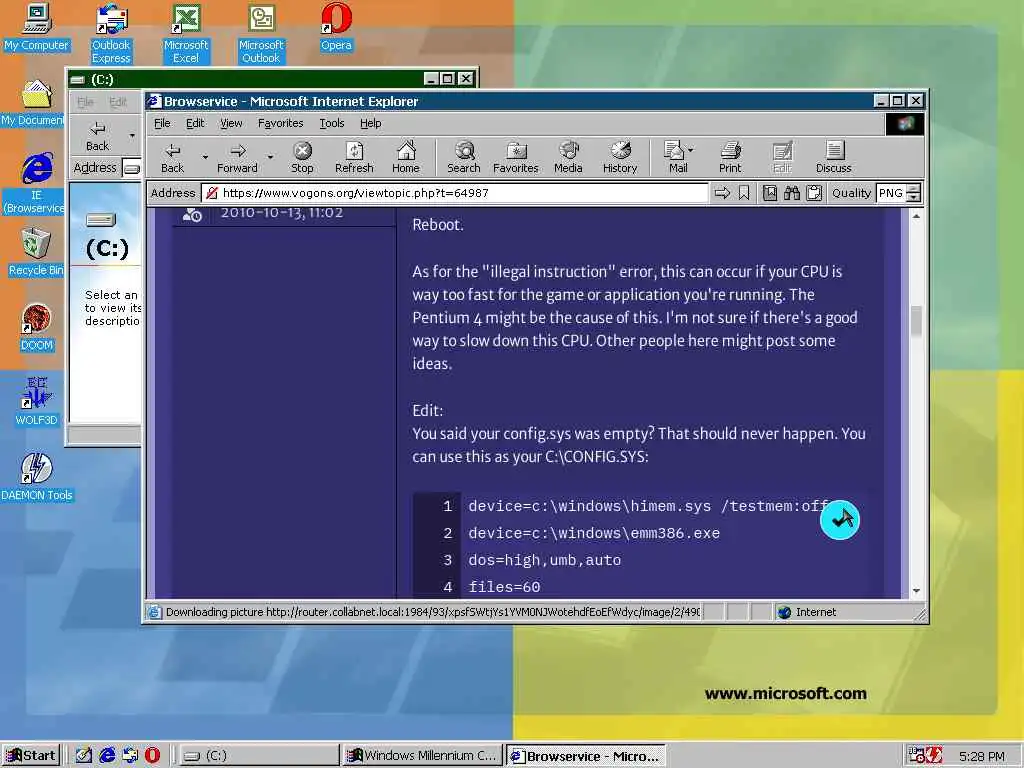The height and width of the screenshot is (768, 1024).
Task: Click the Discuss toolbar button
Action: pos(833,157)
